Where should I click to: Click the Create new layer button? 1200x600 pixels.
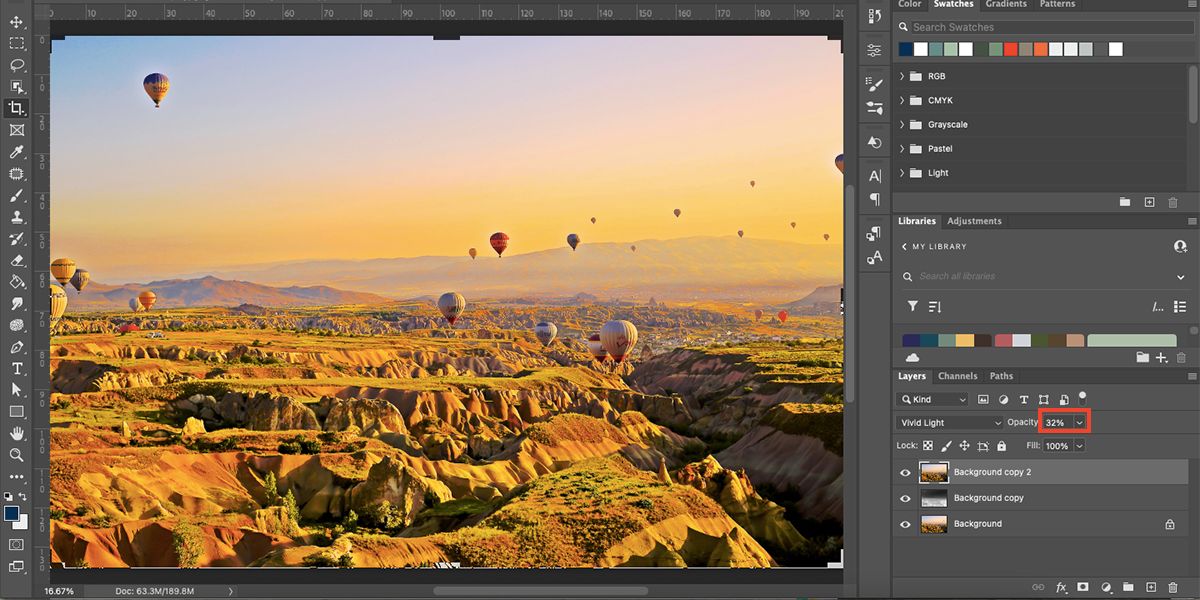click(x=1150, y=587)
